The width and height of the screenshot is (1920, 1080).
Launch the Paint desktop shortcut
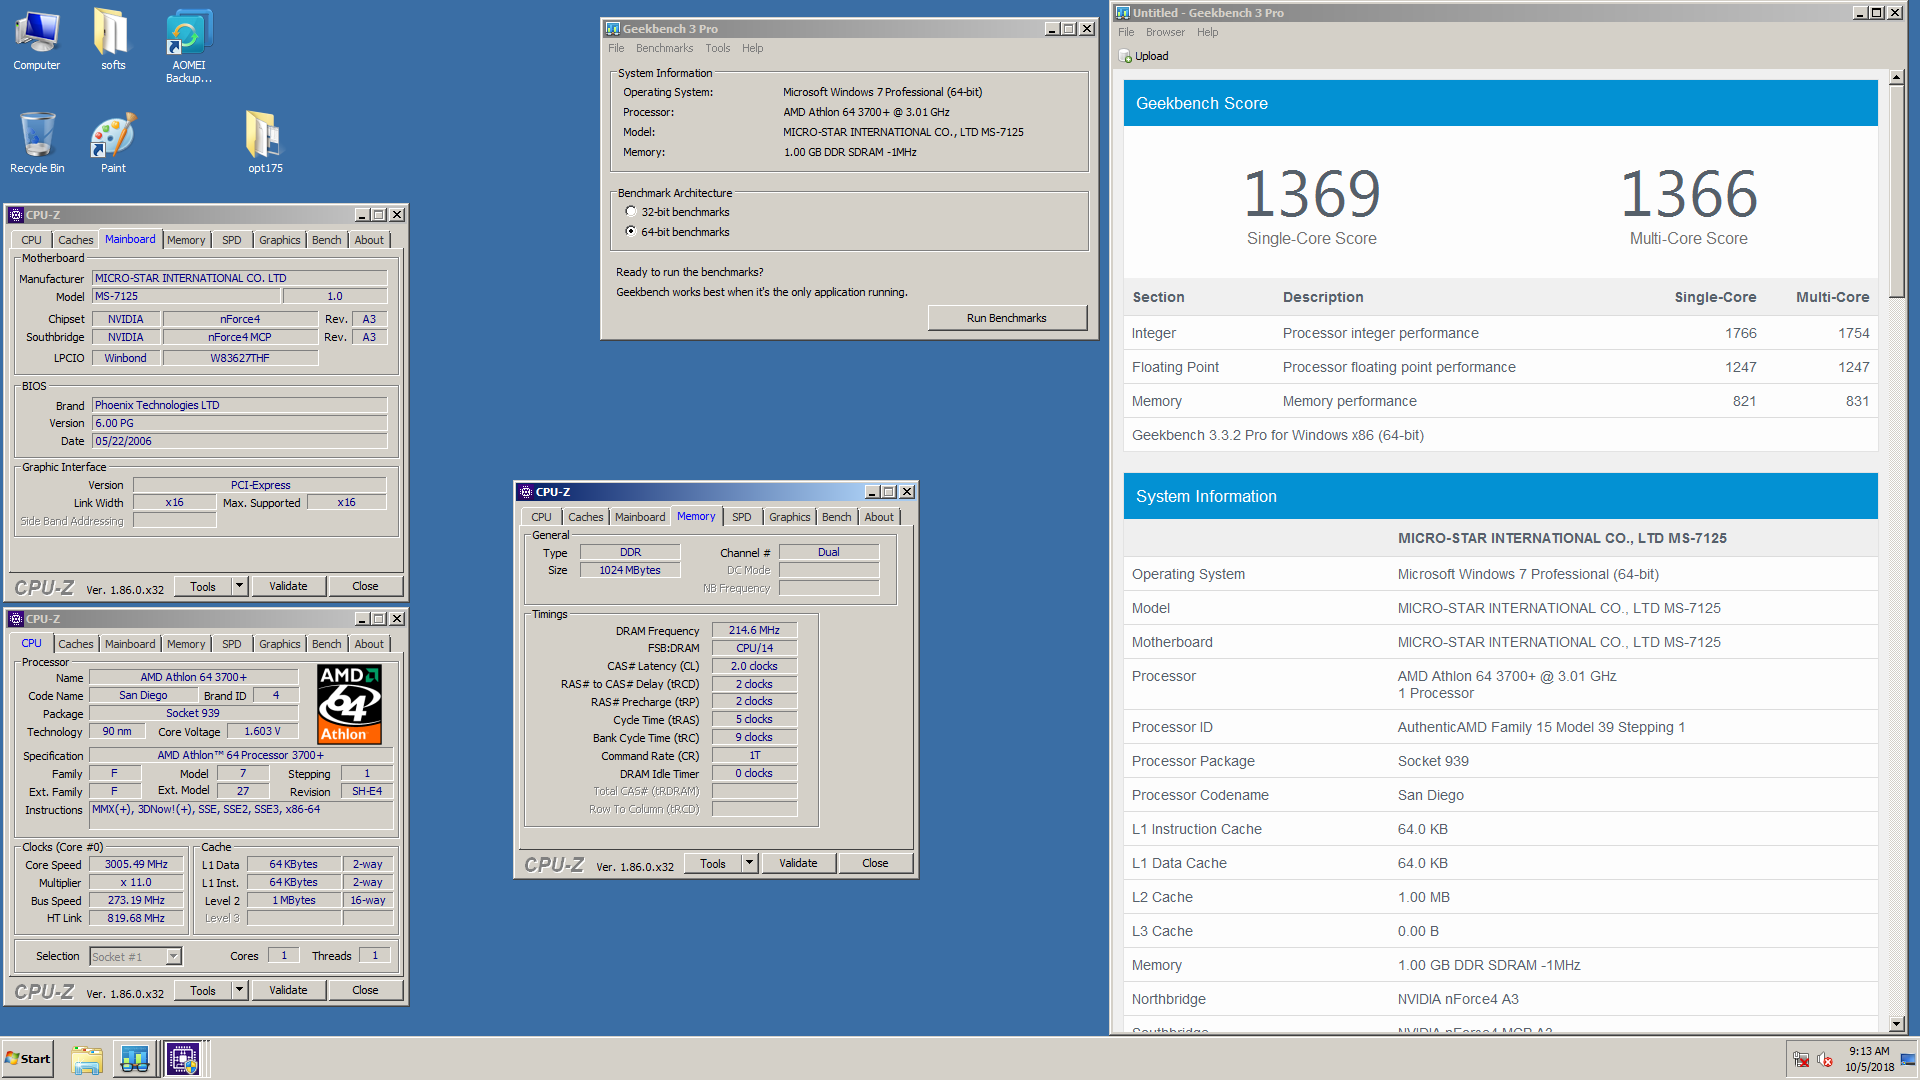click(x=113, y=142)
